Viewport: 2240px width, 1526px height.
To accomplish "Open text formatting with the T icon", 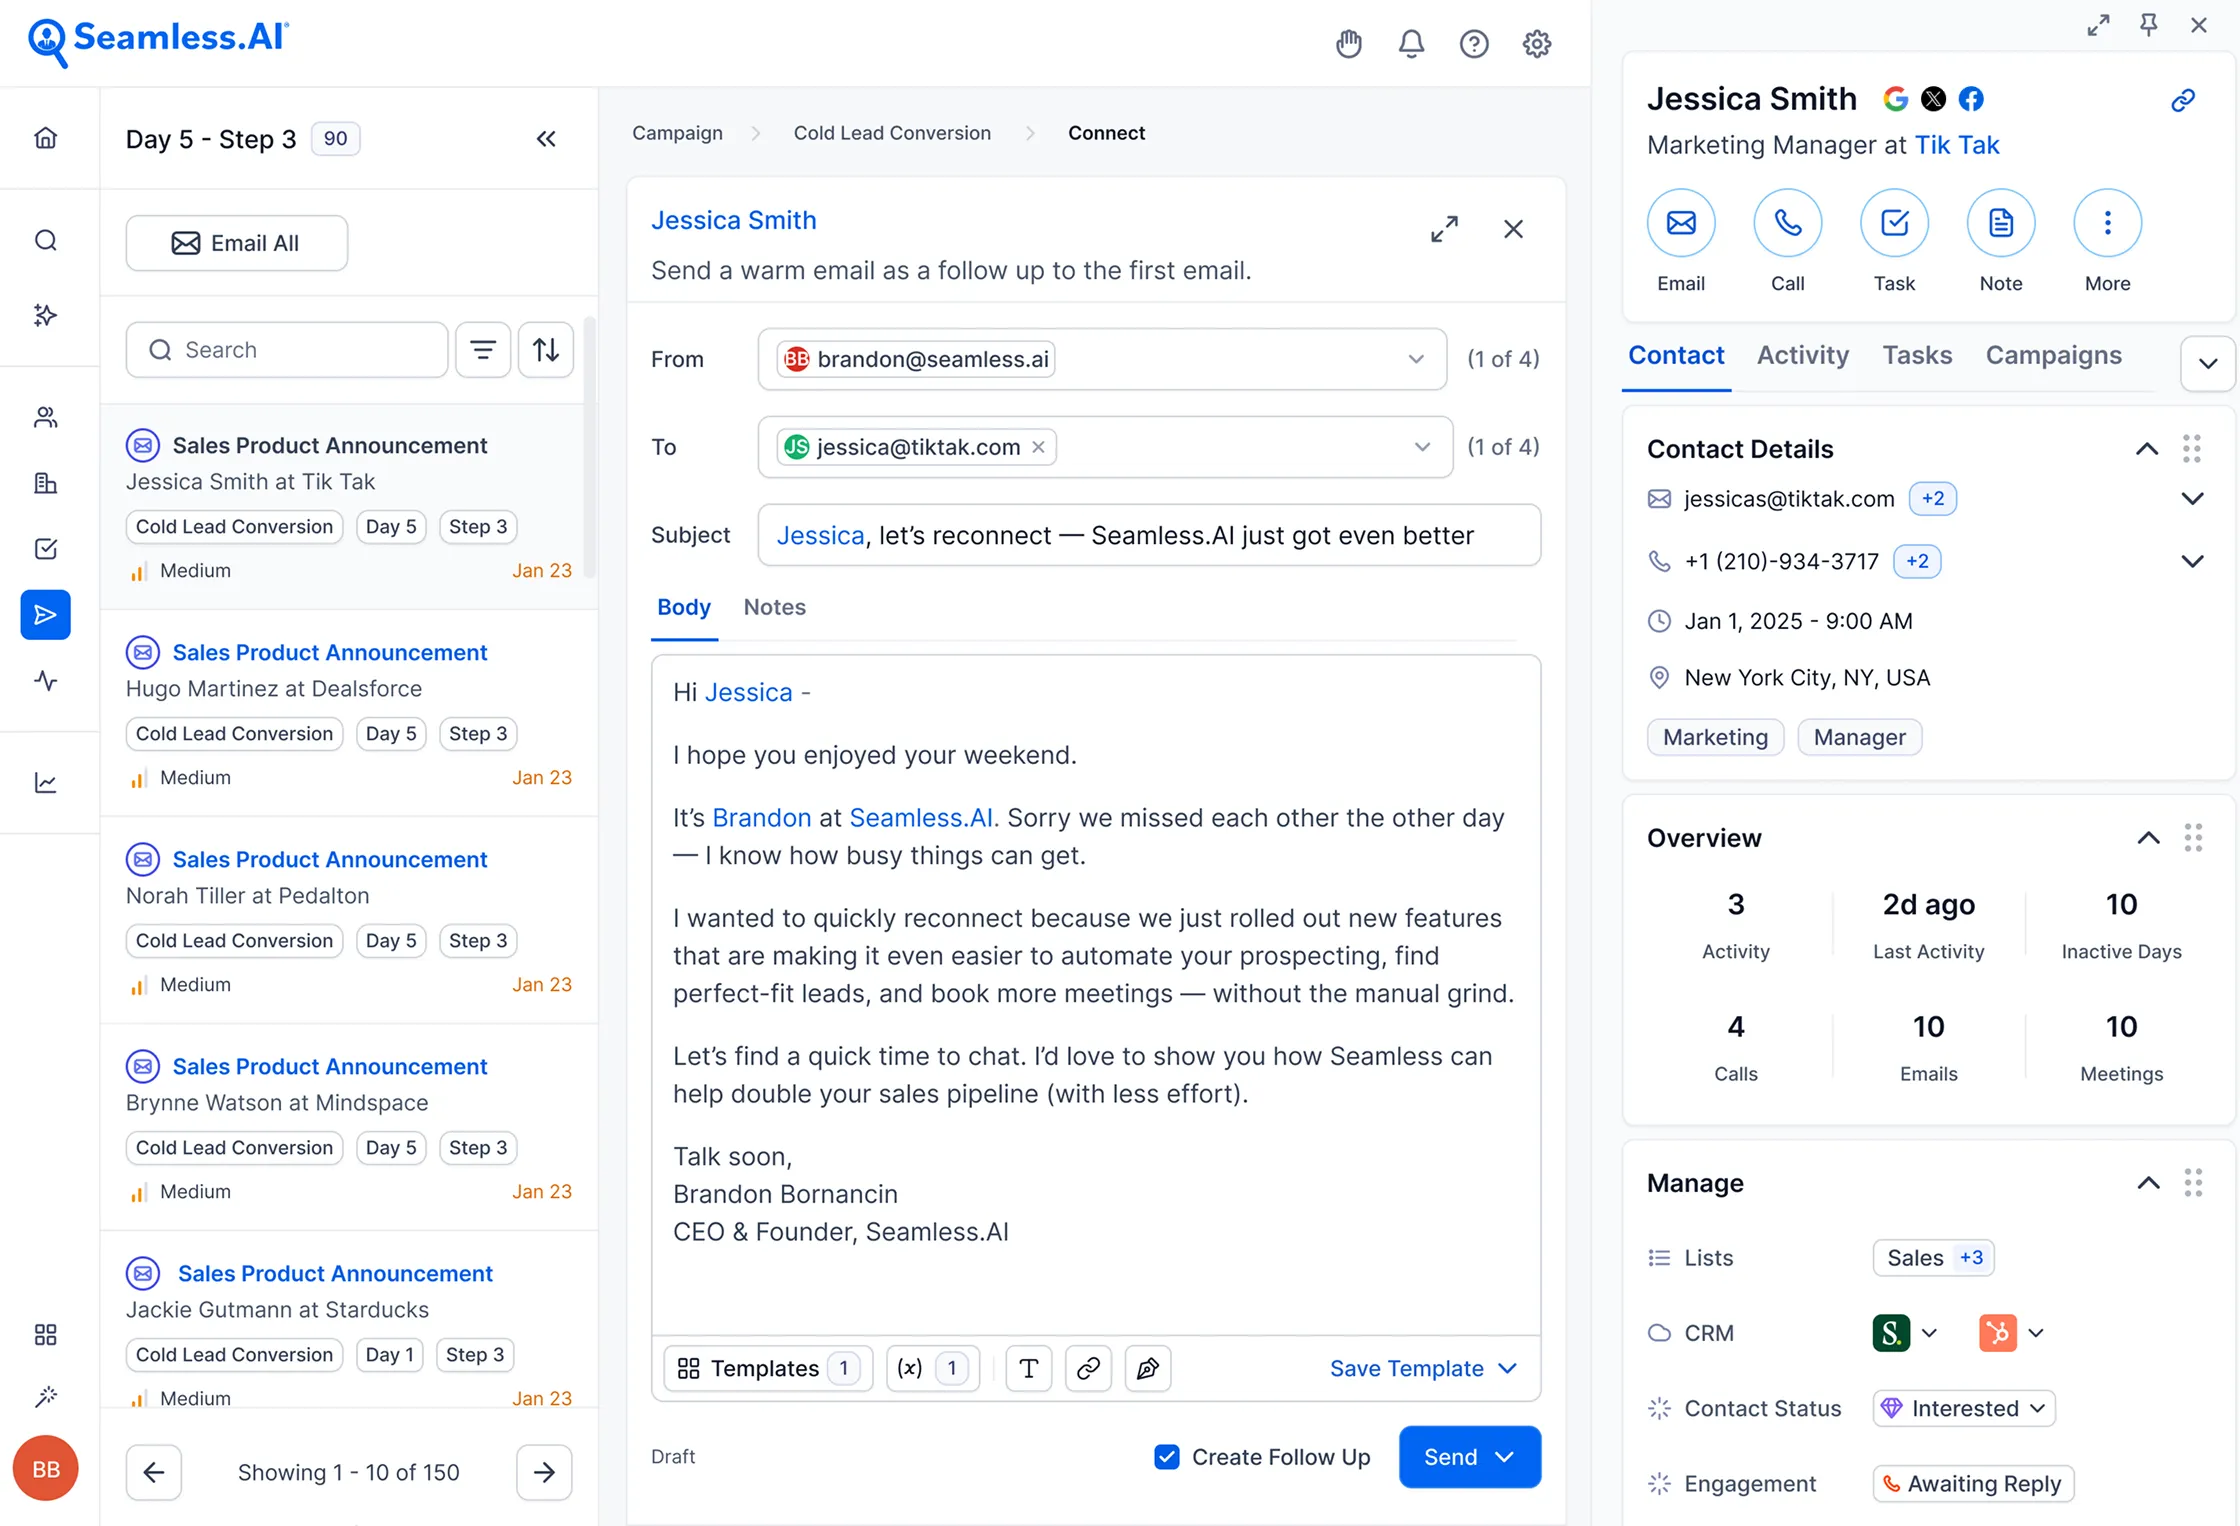I will point(1029,1368).
